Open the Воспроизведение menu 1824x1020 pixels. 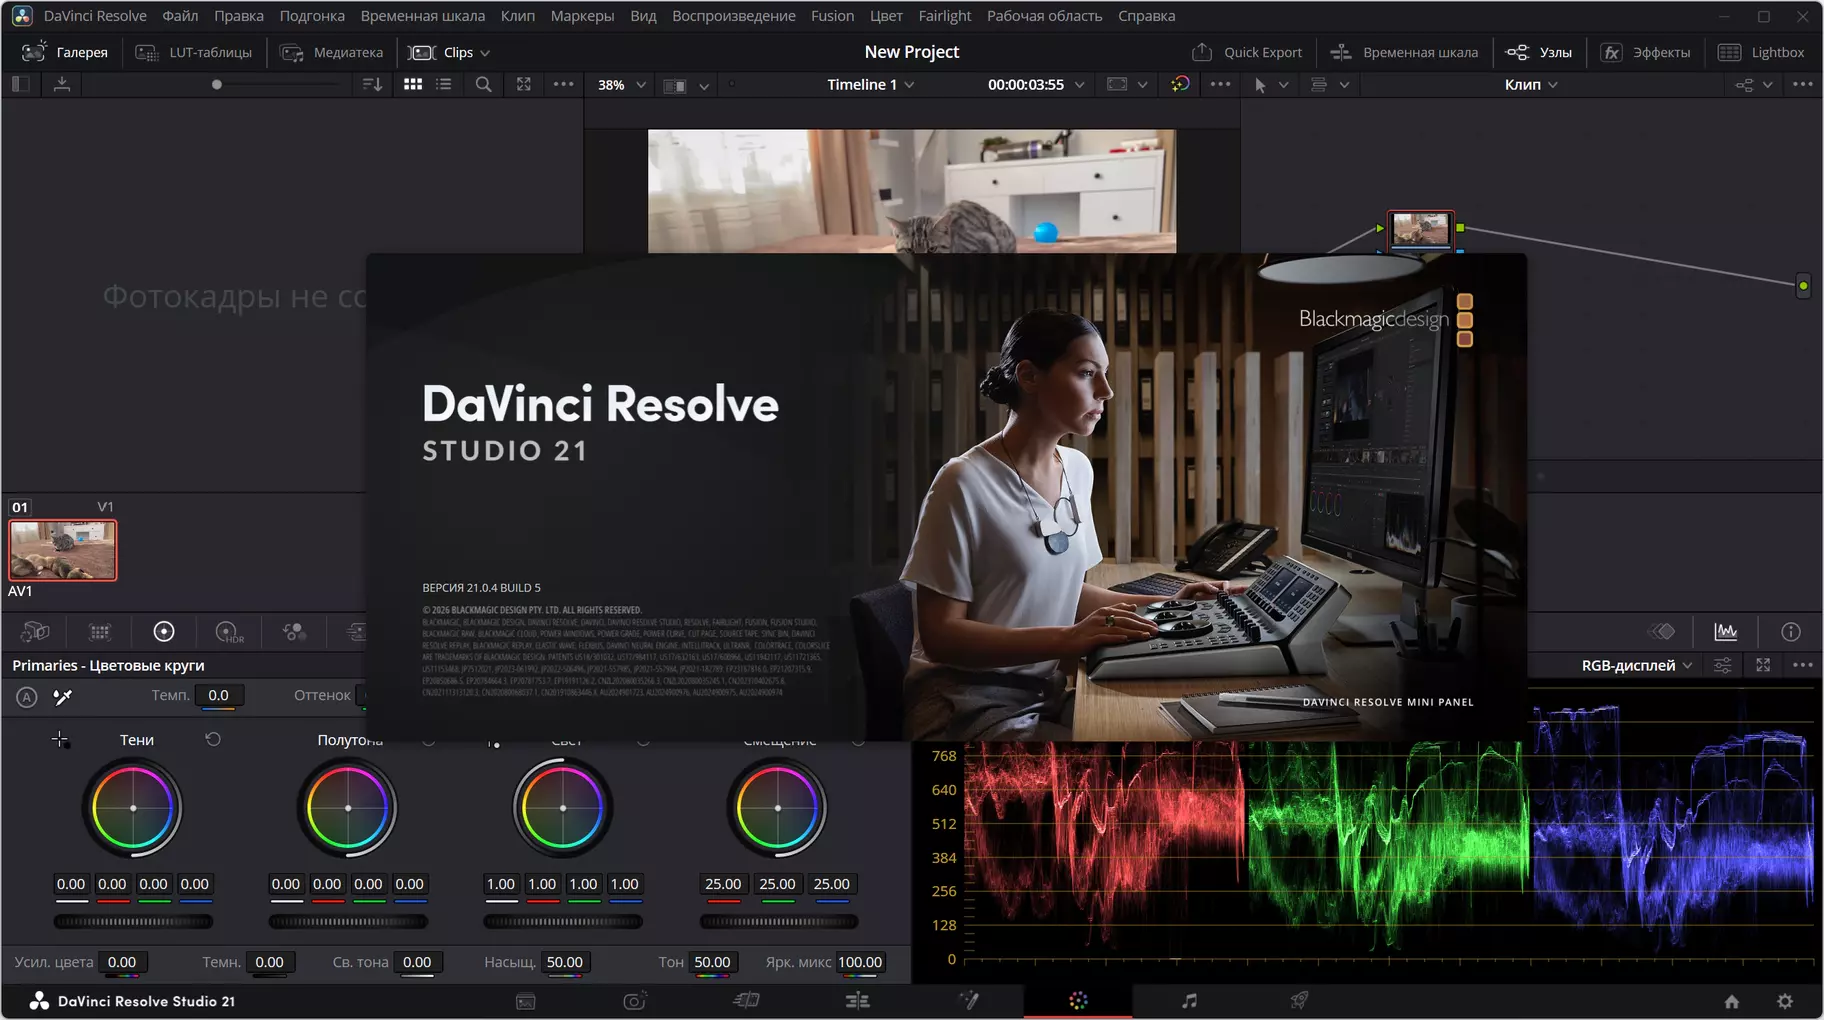pos(734,16)
